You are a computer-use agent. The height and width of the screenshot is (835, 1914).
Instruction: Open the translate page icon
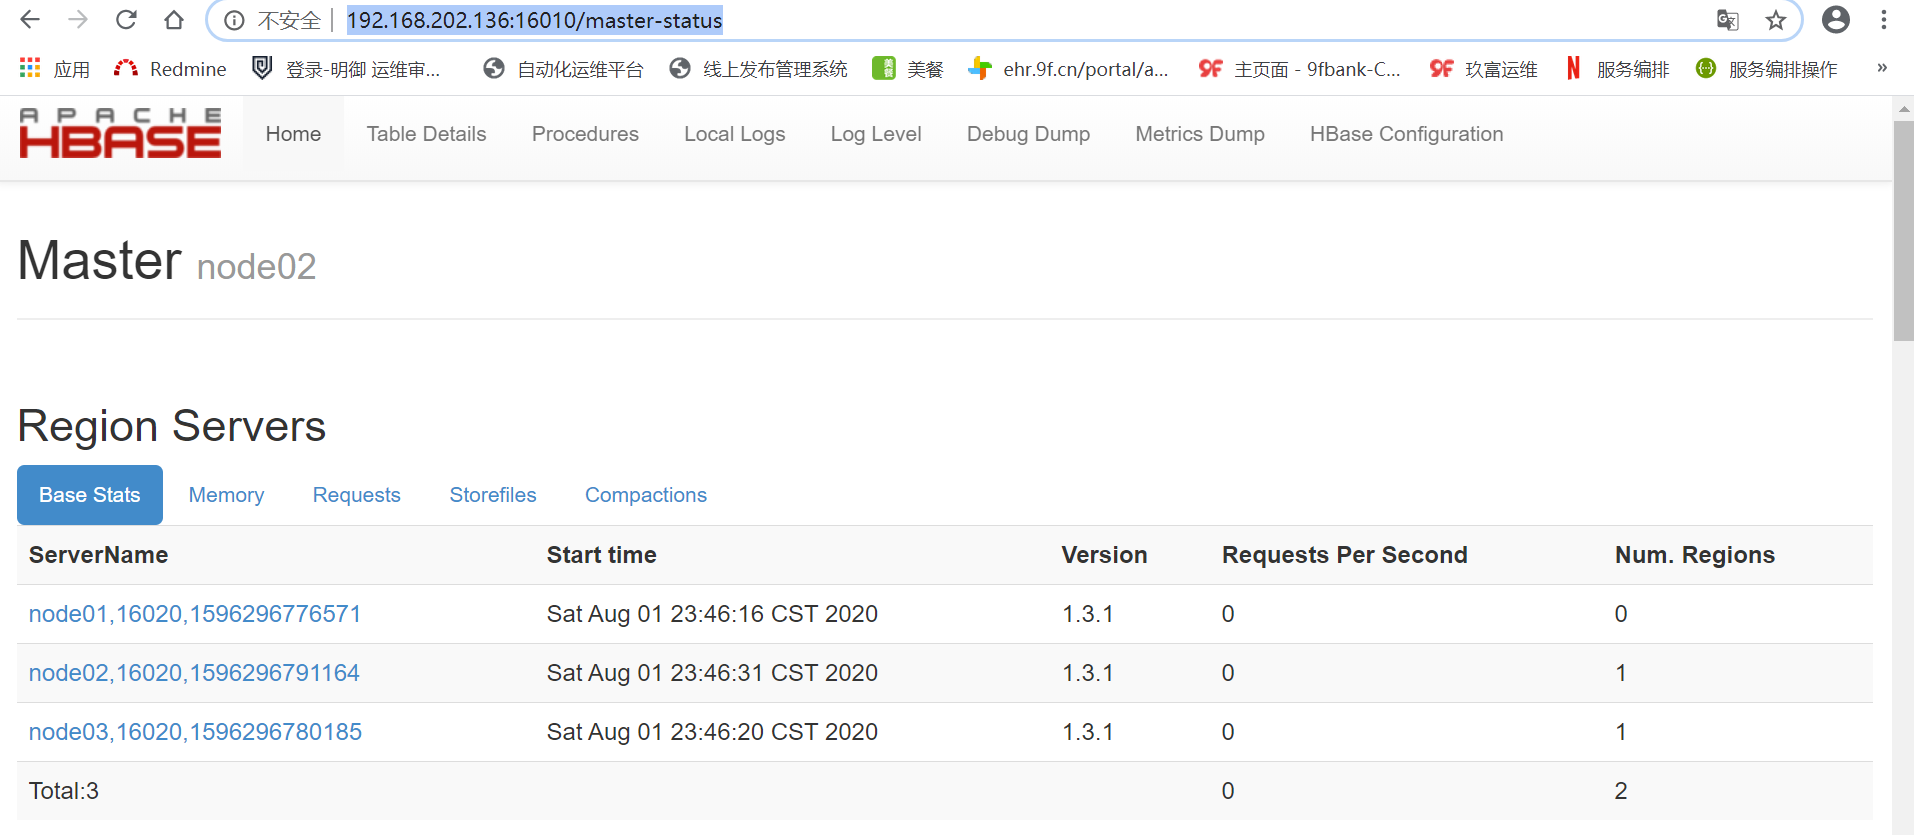tap(1727, 20)
